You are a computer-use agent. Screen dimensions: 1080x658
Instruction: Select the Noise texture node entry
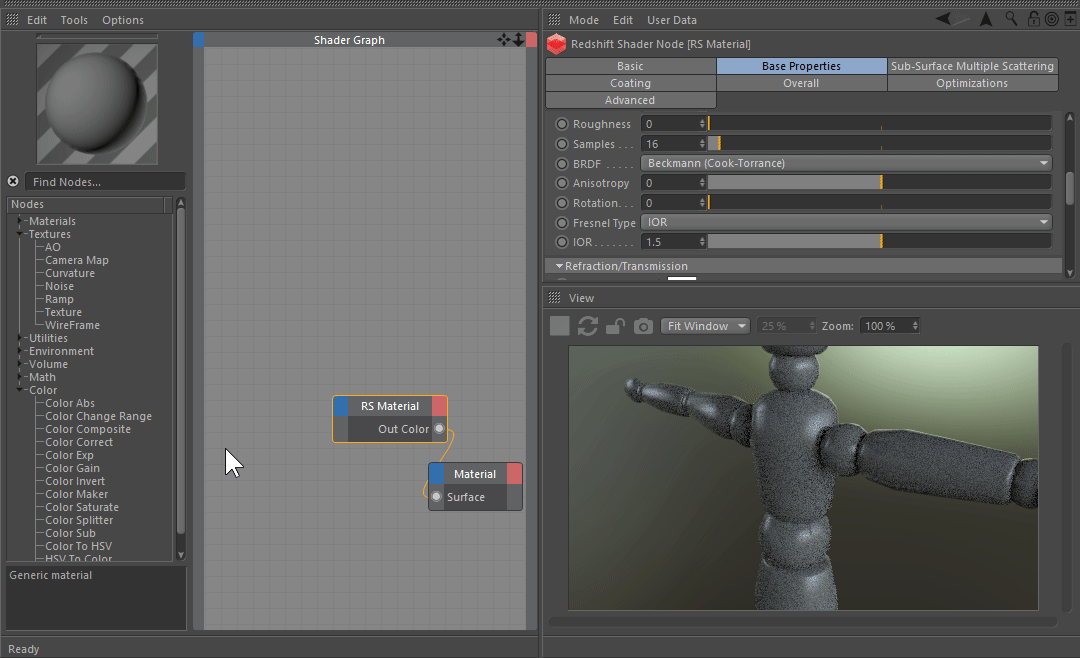59,286
